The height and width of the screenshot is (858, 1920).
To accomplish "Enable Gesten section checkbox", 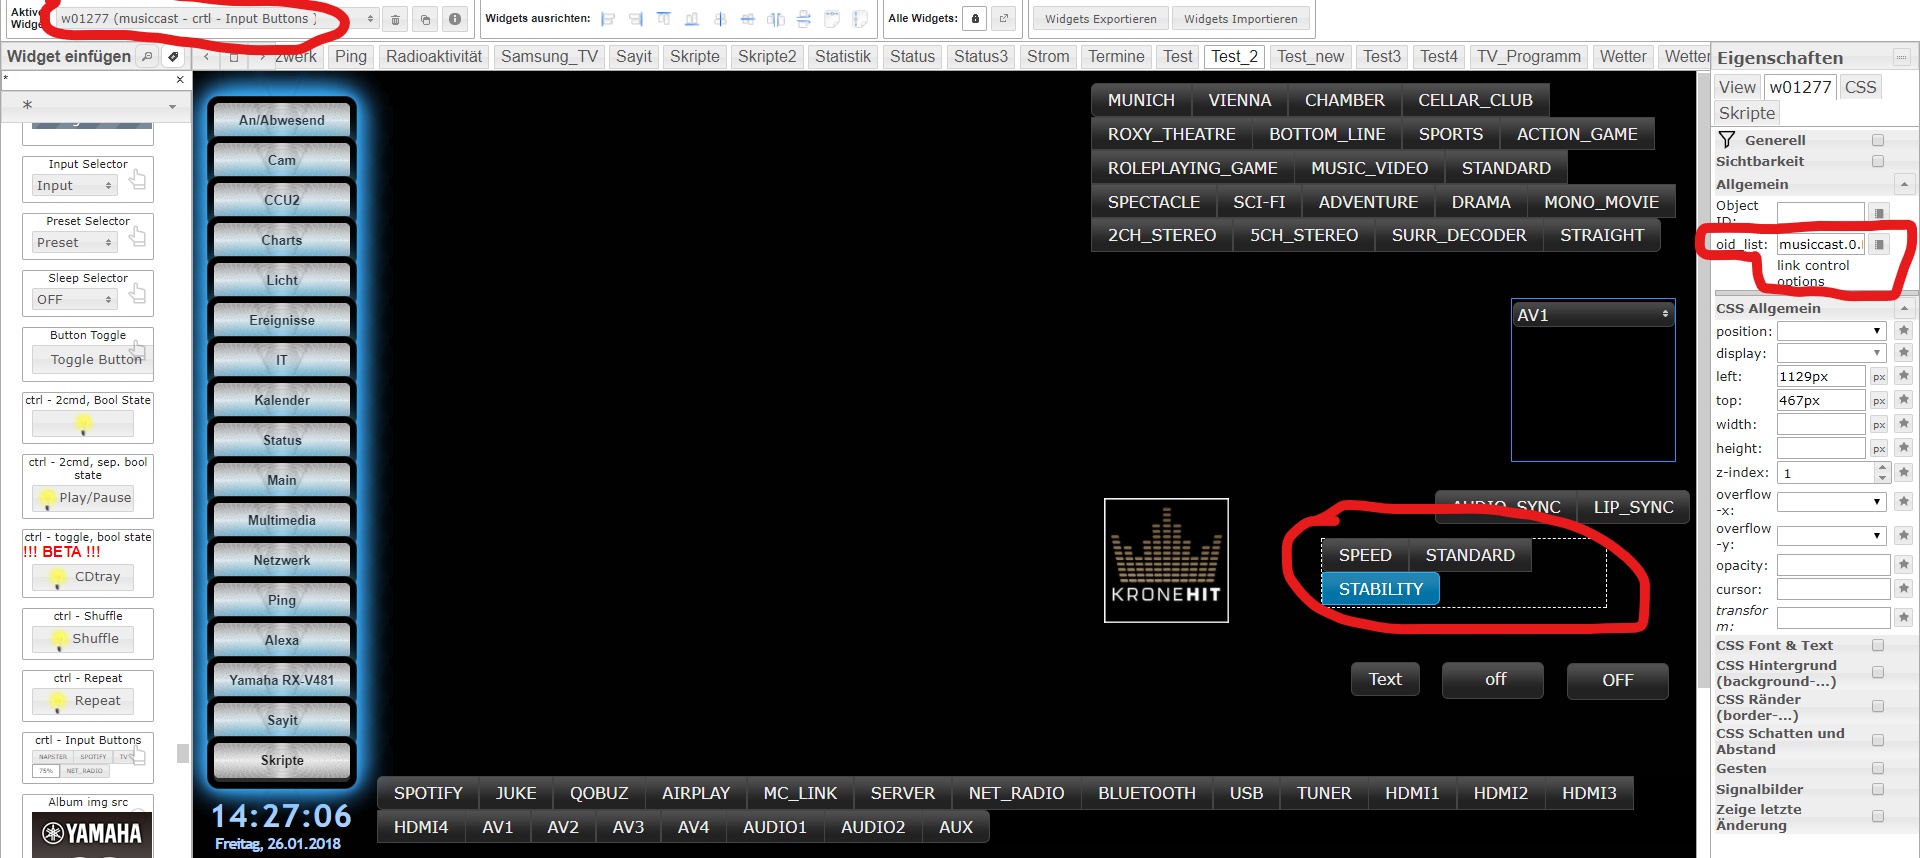I will pyautogui.click(x=1878, y=769).
